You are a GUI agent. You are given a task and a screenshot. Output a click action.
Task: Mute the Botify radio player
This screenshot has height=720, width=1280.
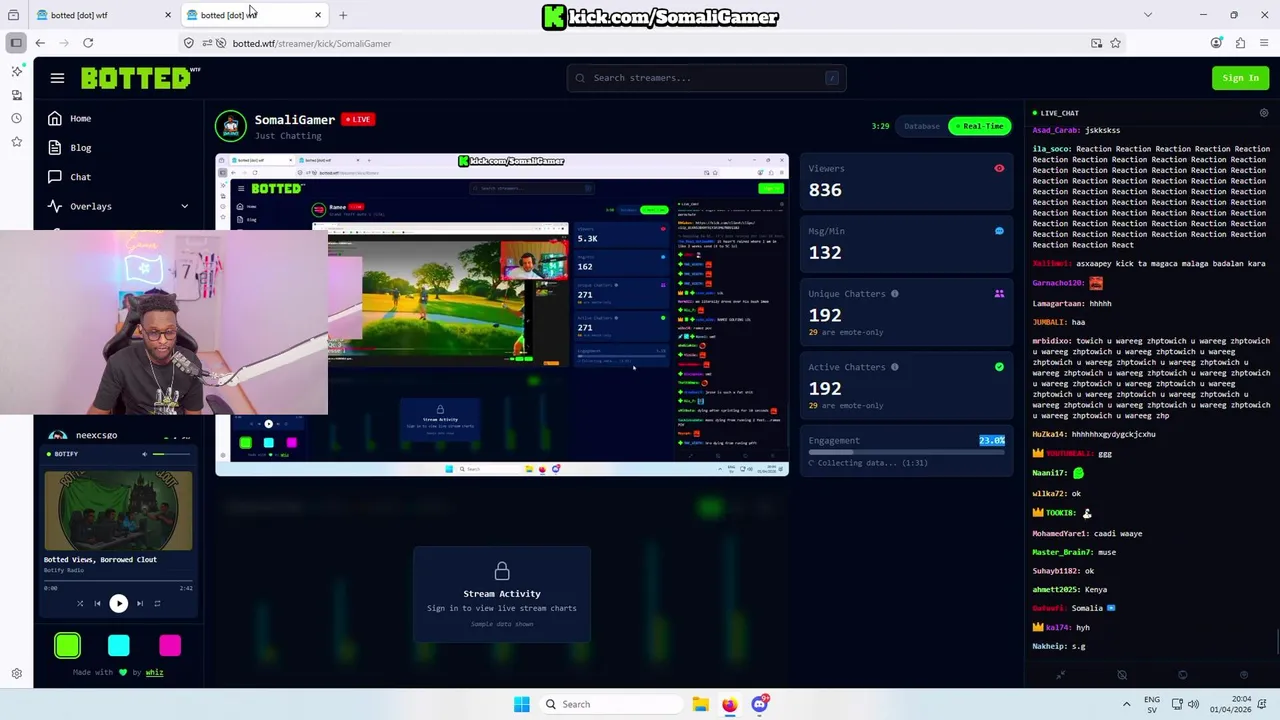(x=144, y=454)
